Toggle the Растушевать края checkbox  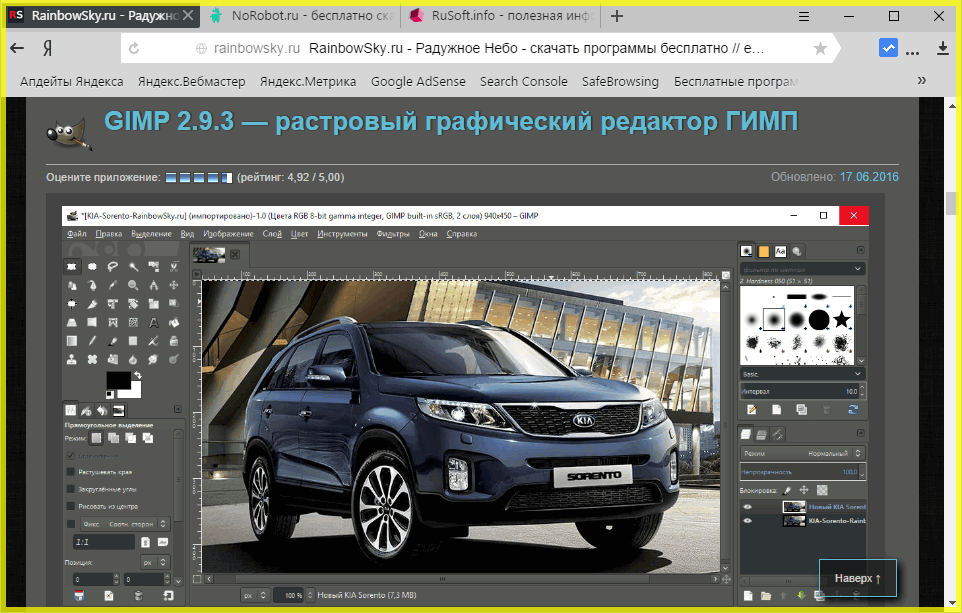pyautogui.click(x=71, y=472)
